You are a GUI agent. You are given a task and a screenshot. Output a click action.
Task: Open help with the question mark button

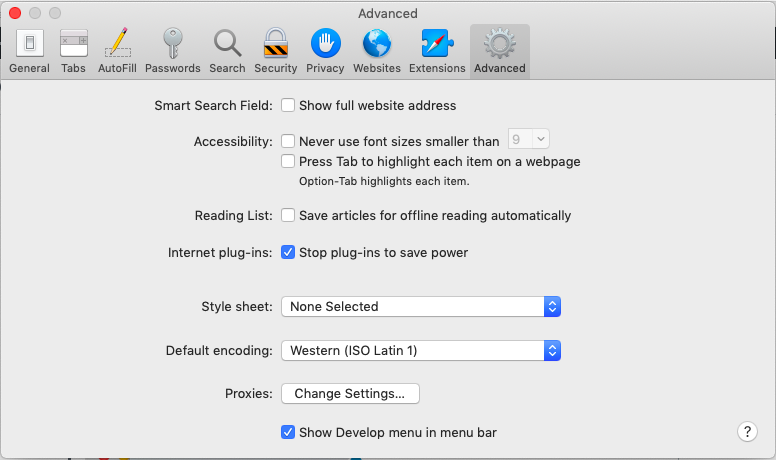click(747, 432)
